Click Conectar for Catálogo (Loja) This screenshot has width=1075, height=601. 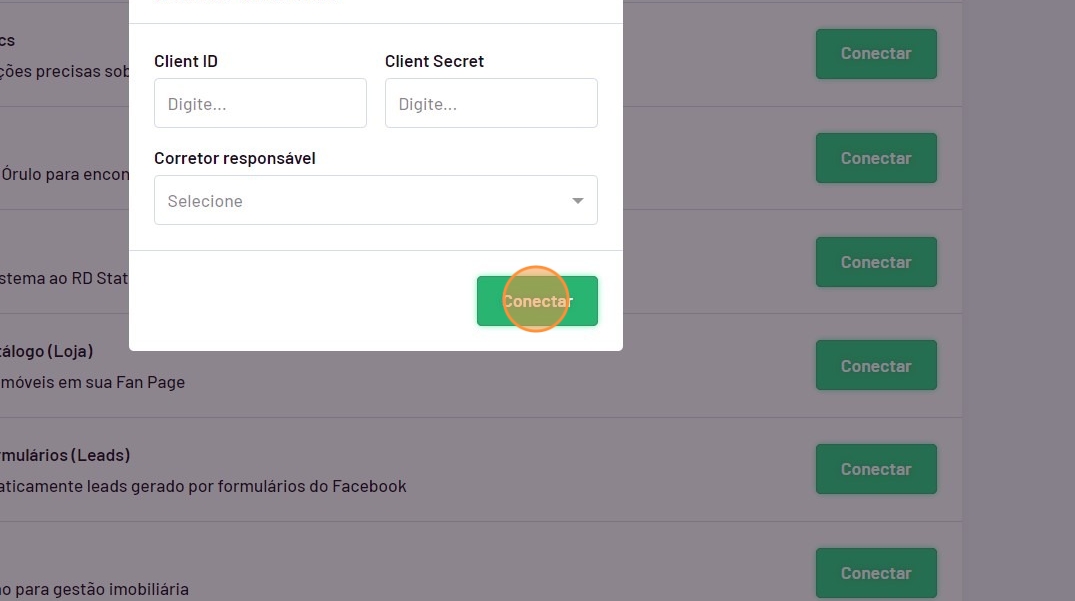[876, 366]
